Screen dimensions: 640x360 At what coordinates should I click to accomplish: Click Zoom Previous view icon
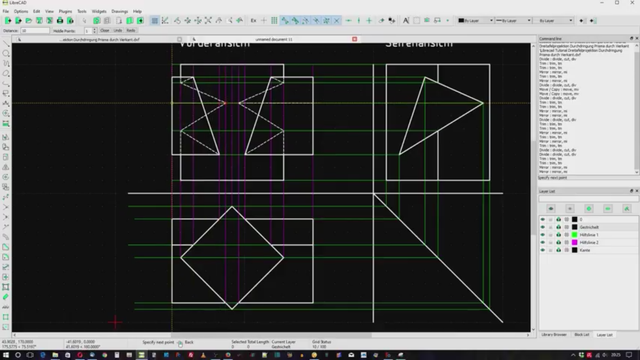pyautogui.click(x=219, y=20)
